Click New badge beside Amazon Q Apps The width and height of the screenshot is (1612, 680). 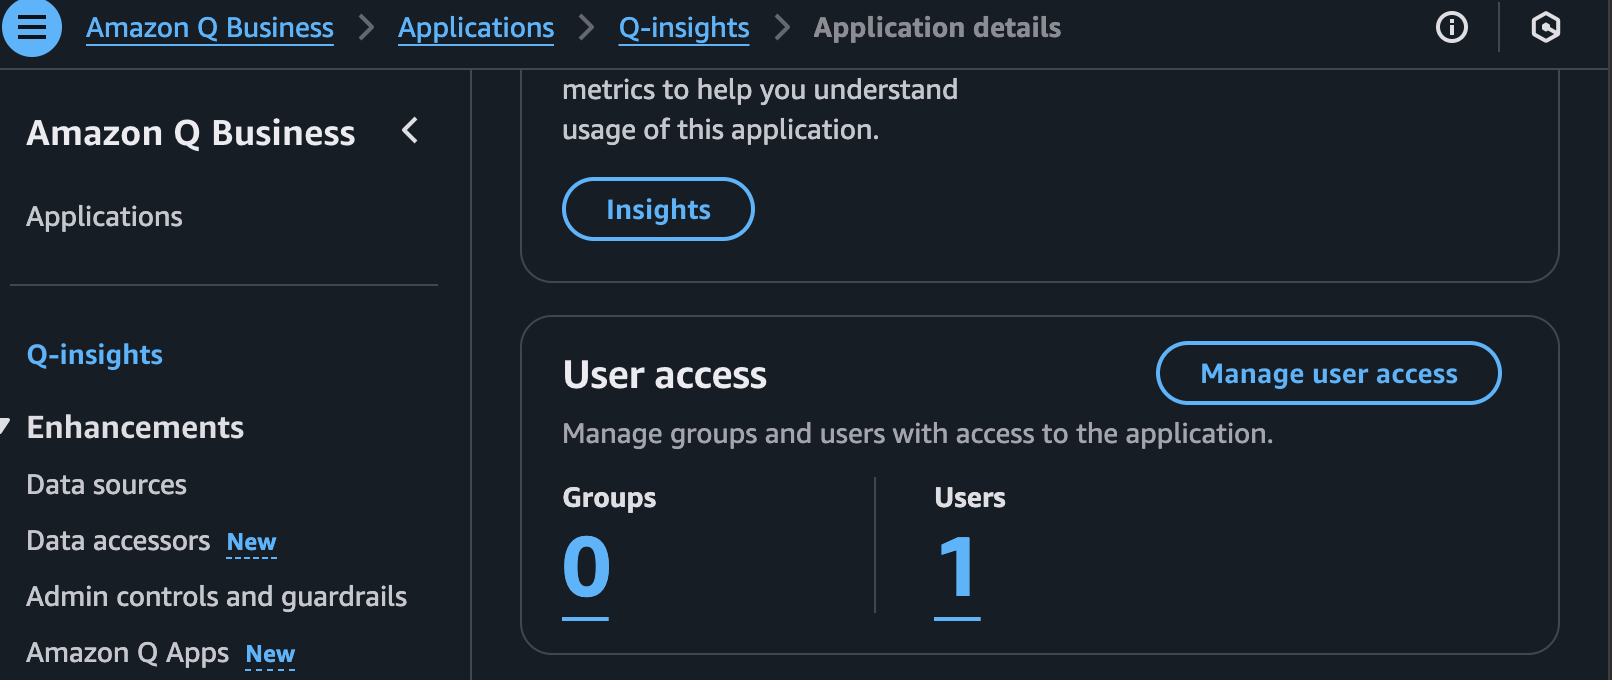pos(271,654)
